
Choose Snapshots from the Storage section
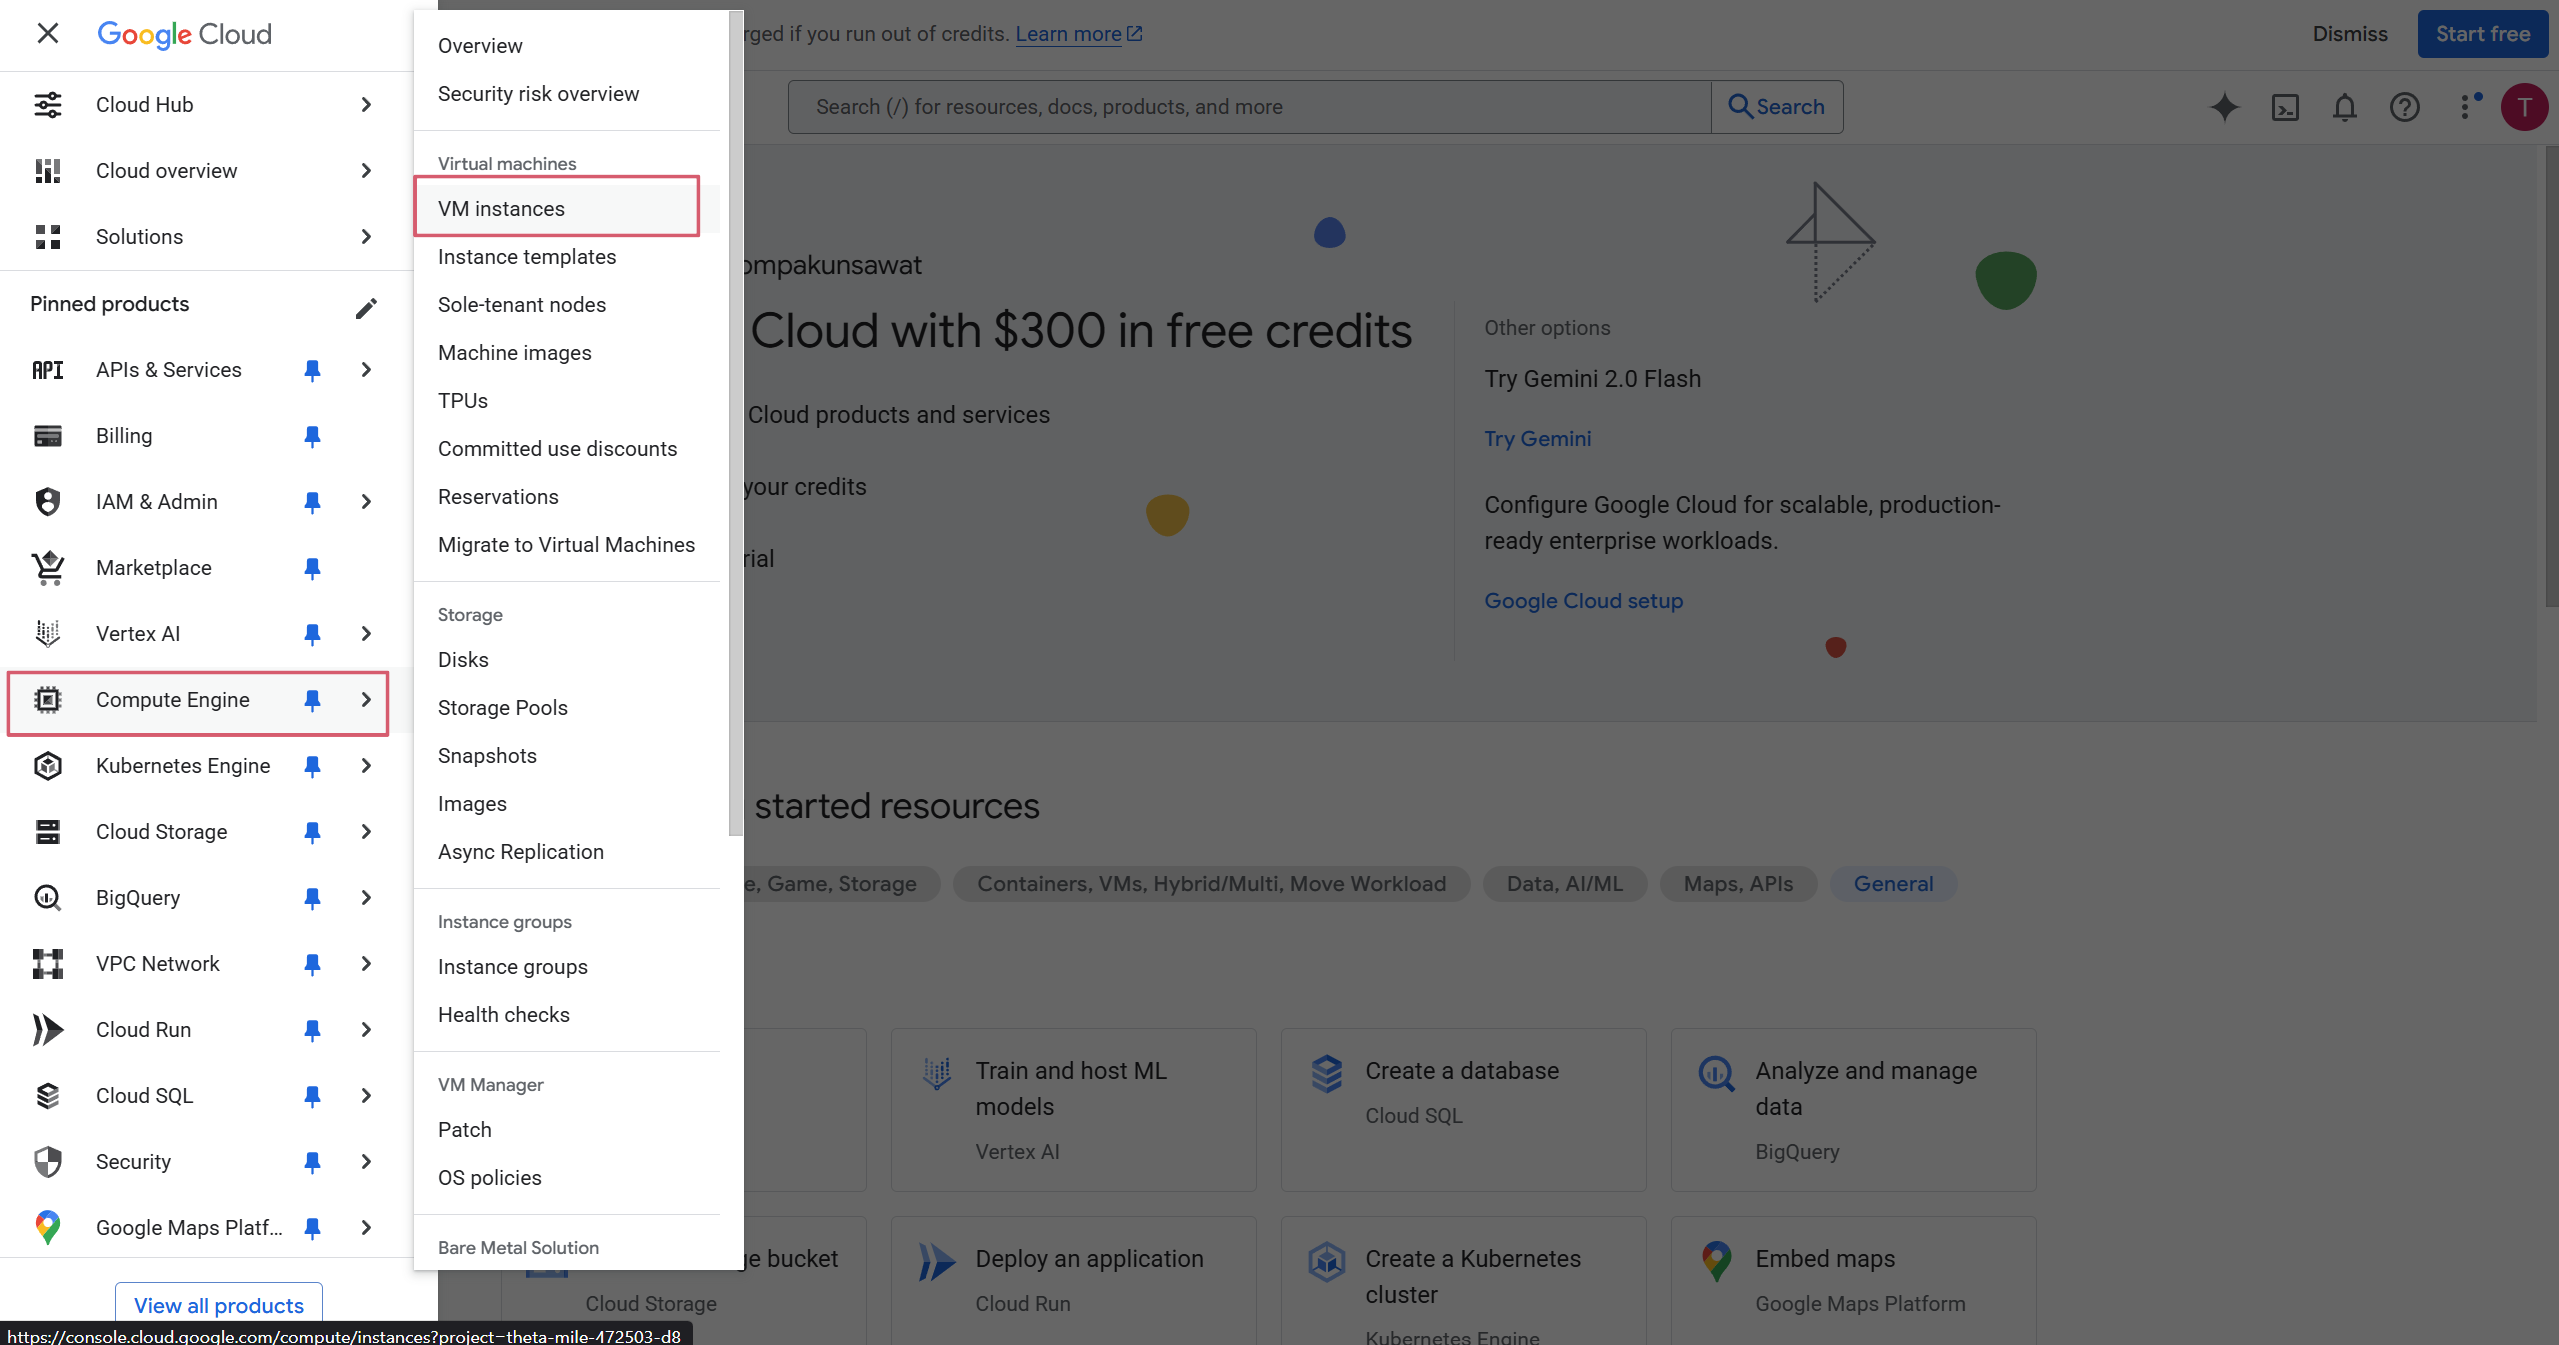[487, 756]
